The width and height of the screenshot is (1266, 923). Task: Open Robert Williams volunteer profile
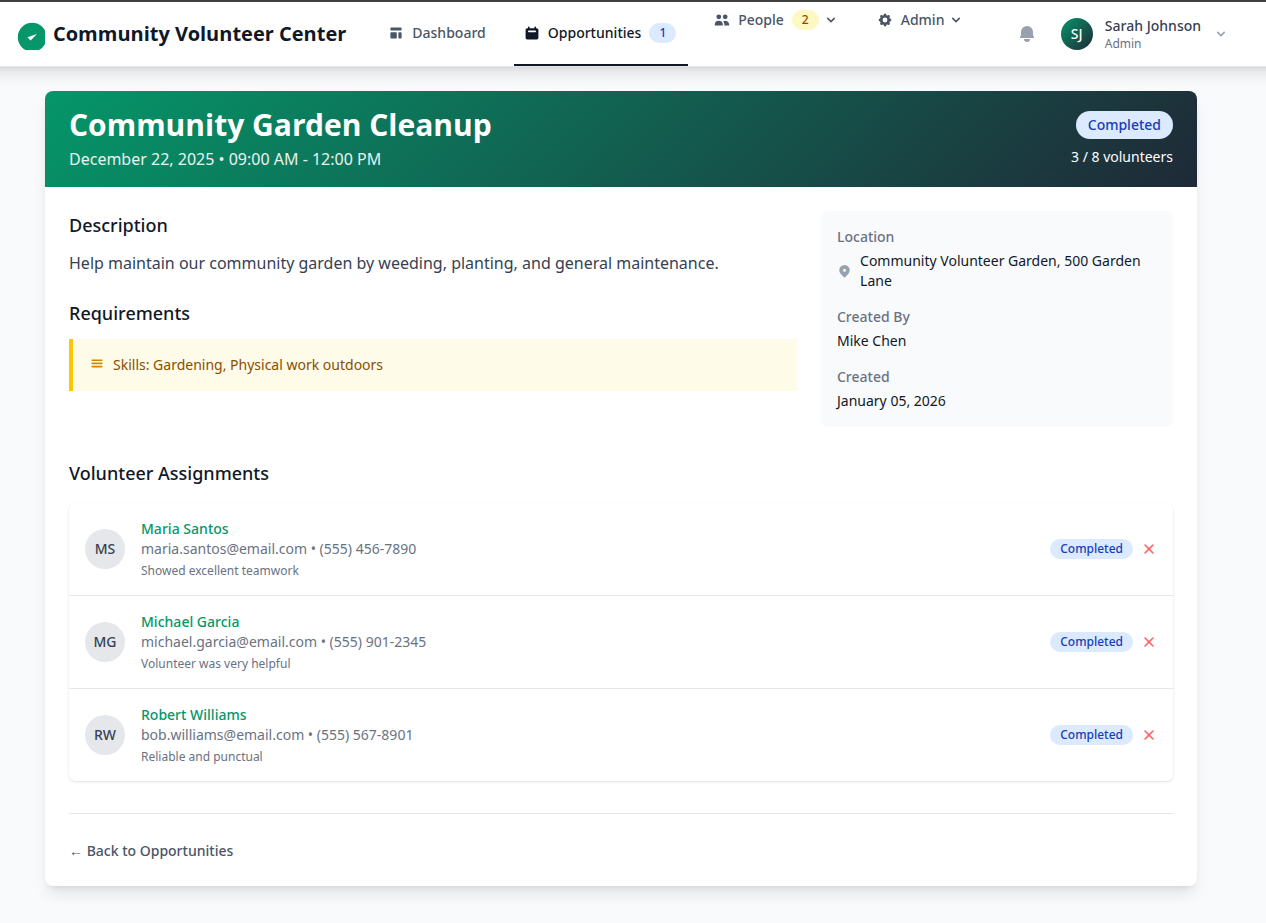tap(194, 715)
